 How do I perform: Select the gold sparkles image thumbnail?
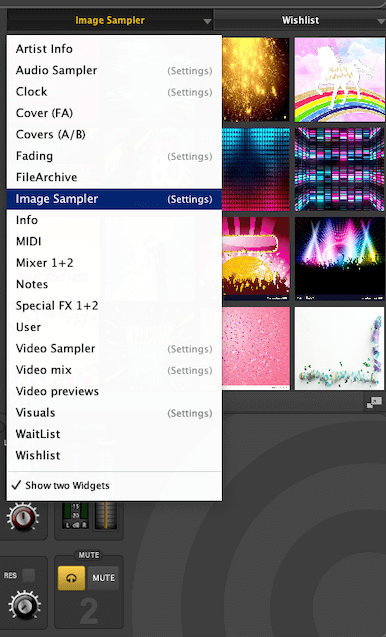point(256,80)
